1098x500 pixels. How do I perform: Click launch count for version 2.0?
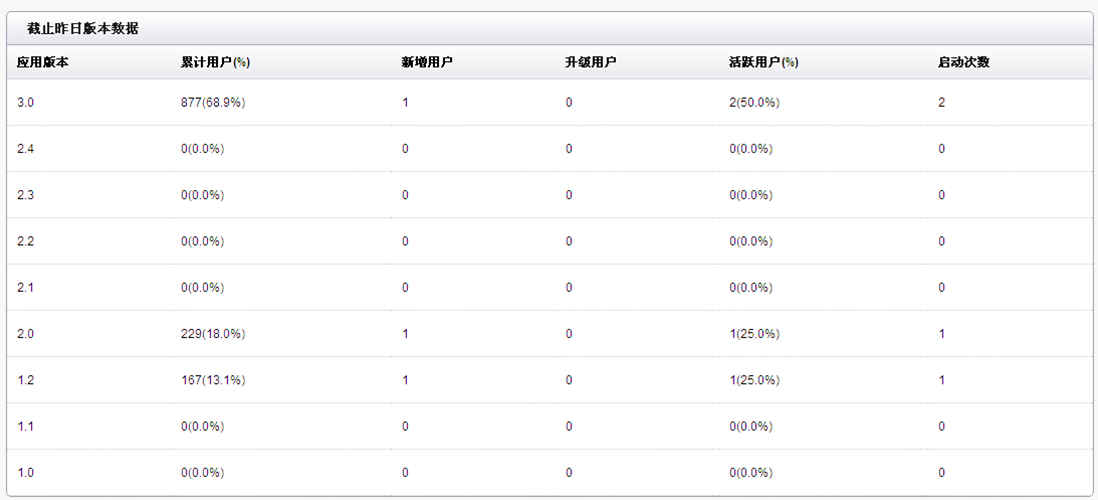click(x=941, y=334)
